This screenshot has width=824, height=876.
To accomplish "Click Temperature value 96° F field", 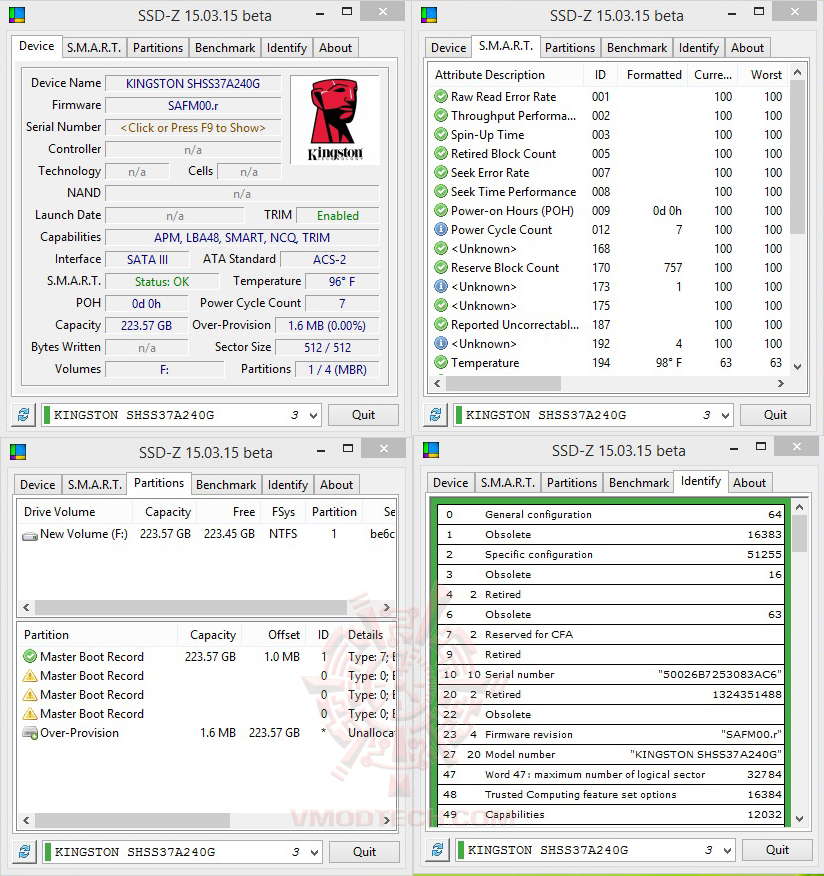I will 342,282.
